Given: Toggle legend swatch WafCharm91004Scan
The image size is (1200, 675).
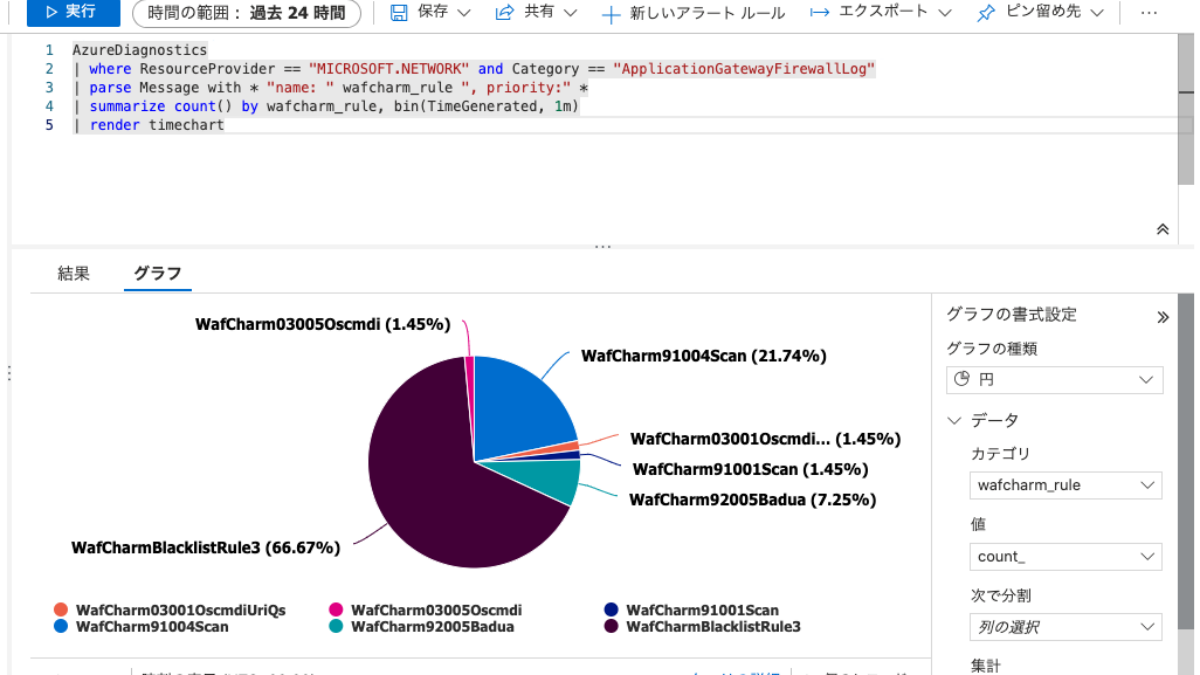Looking at the screenshot, I should pos(60,627).
